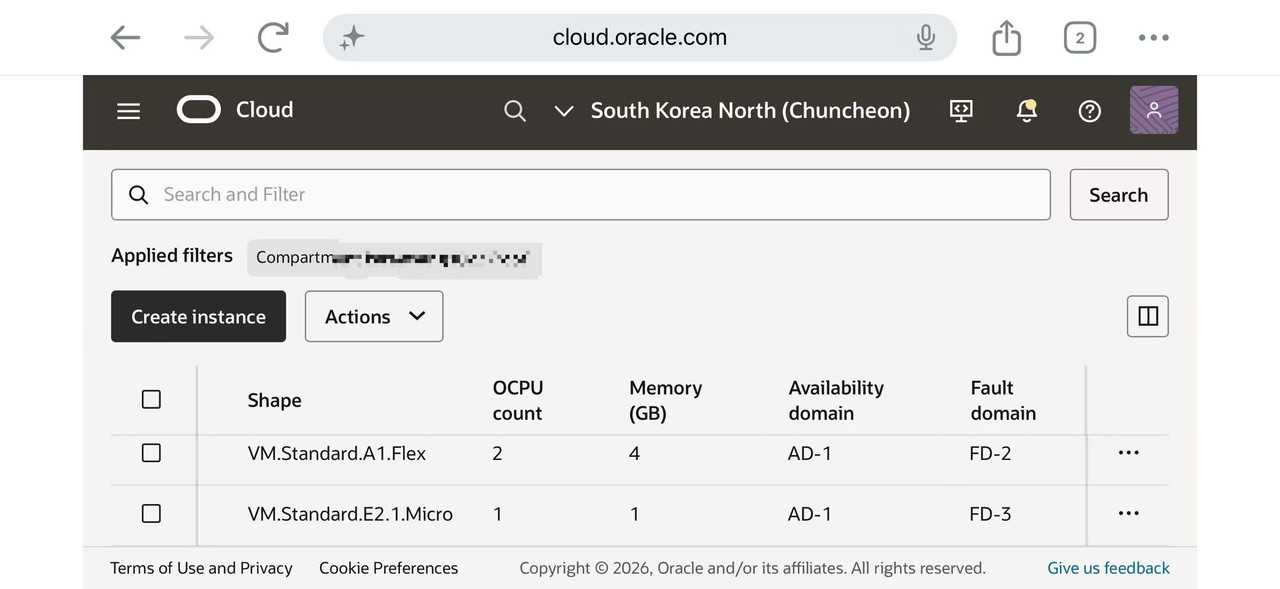Click the FD-2 fault domain cell
Viewport: 1280px width, 589px height.
(990, 453)
